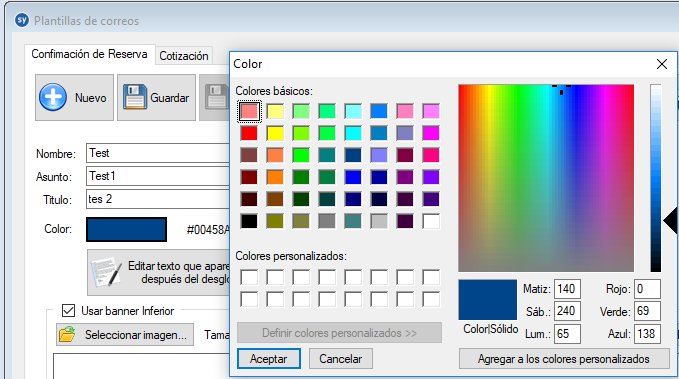Select the orange swatch in fourth row
The image size is (679, 379).
[275, 177]
